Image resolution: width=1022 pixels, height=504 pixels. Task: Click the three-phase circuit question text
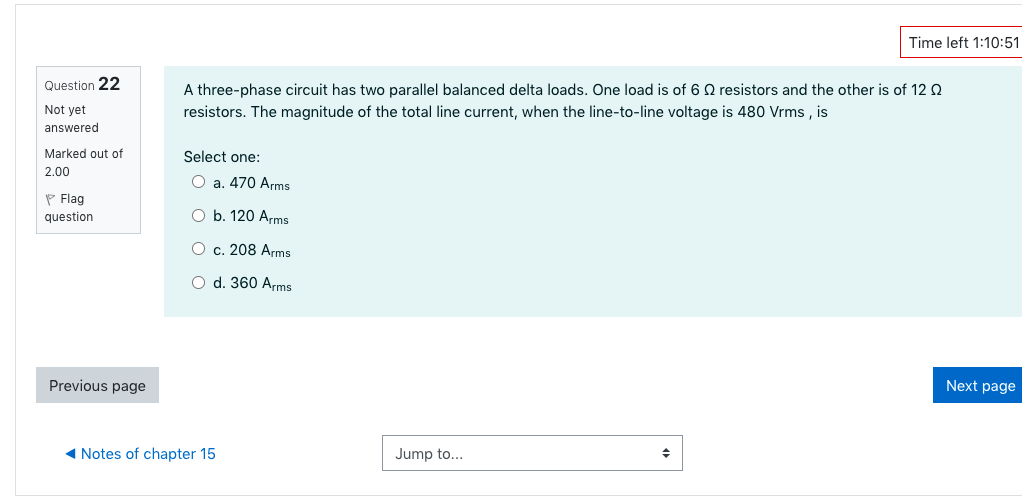562,101
